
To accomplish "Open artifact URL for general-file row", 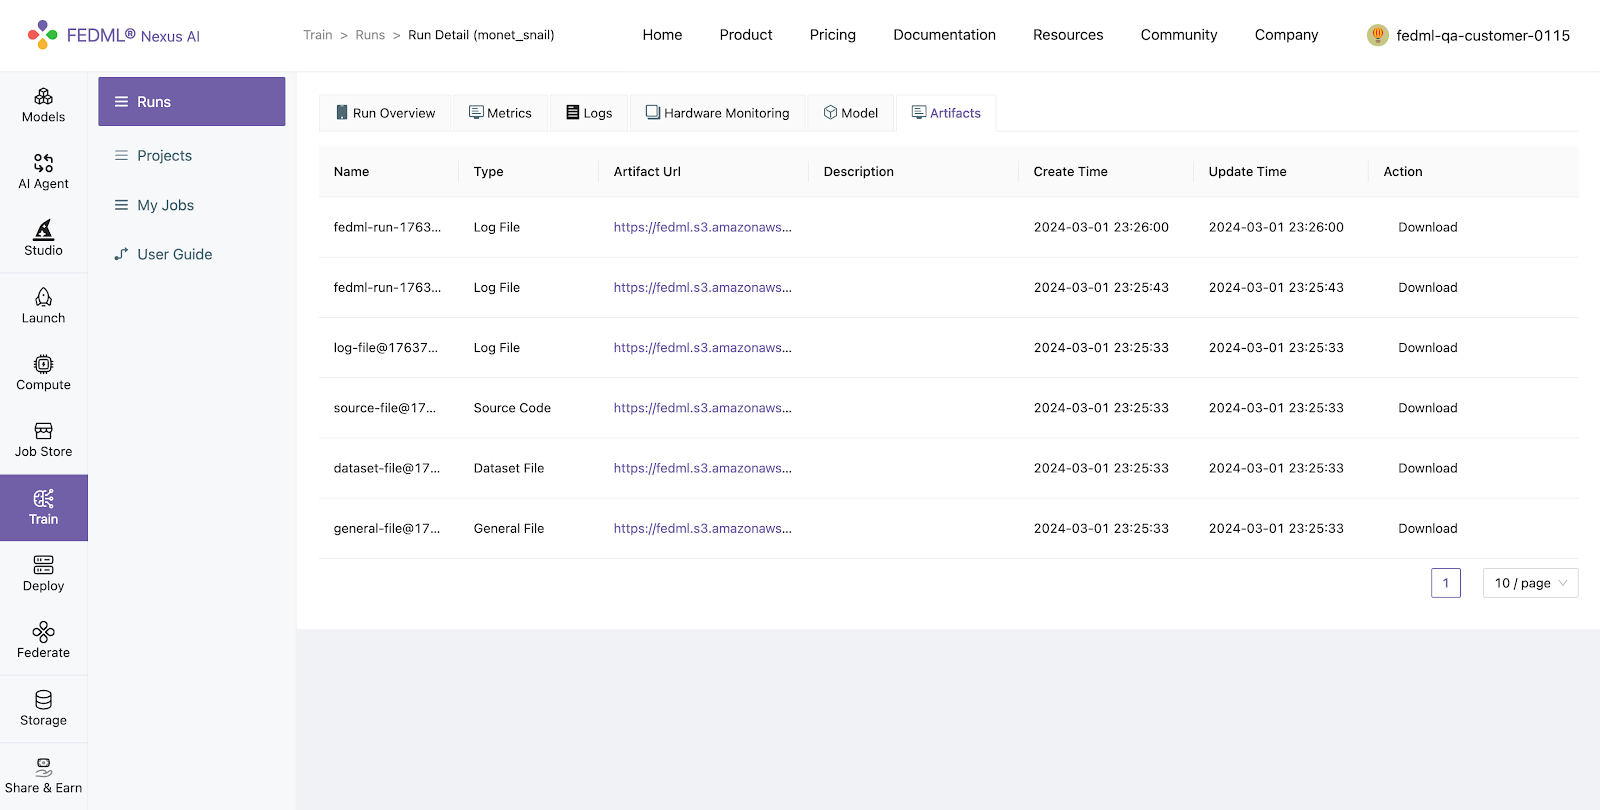I will point(702,528).
